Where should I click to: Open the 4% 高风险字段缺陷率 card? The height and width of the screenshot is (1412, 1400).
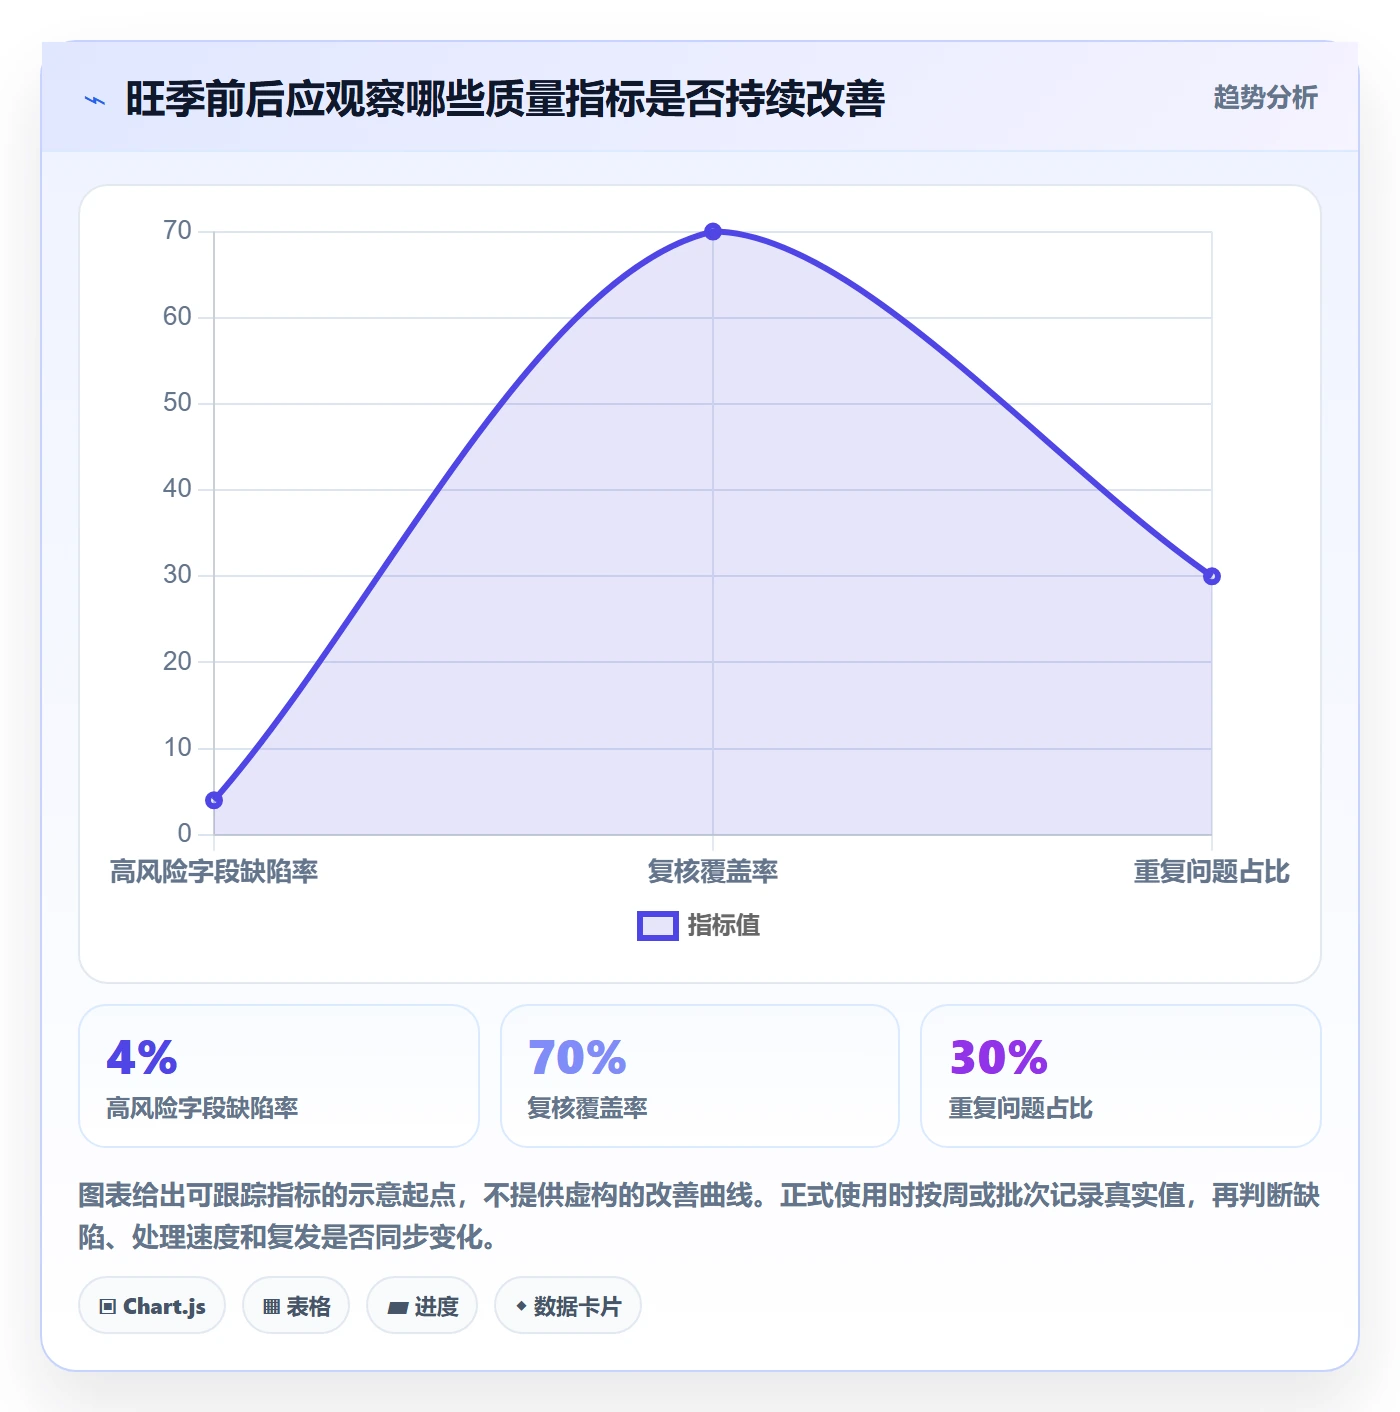(279, 1076)
